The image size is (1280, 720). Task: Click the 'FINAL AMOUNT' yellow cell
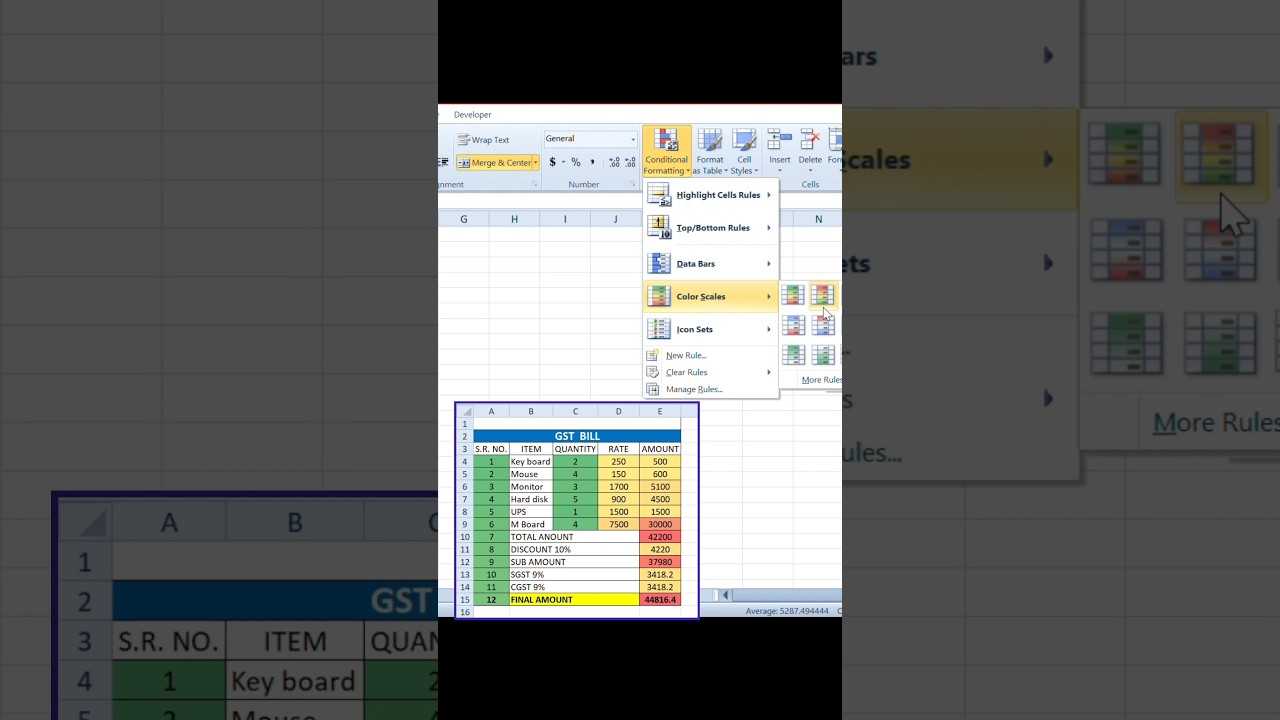574,600
